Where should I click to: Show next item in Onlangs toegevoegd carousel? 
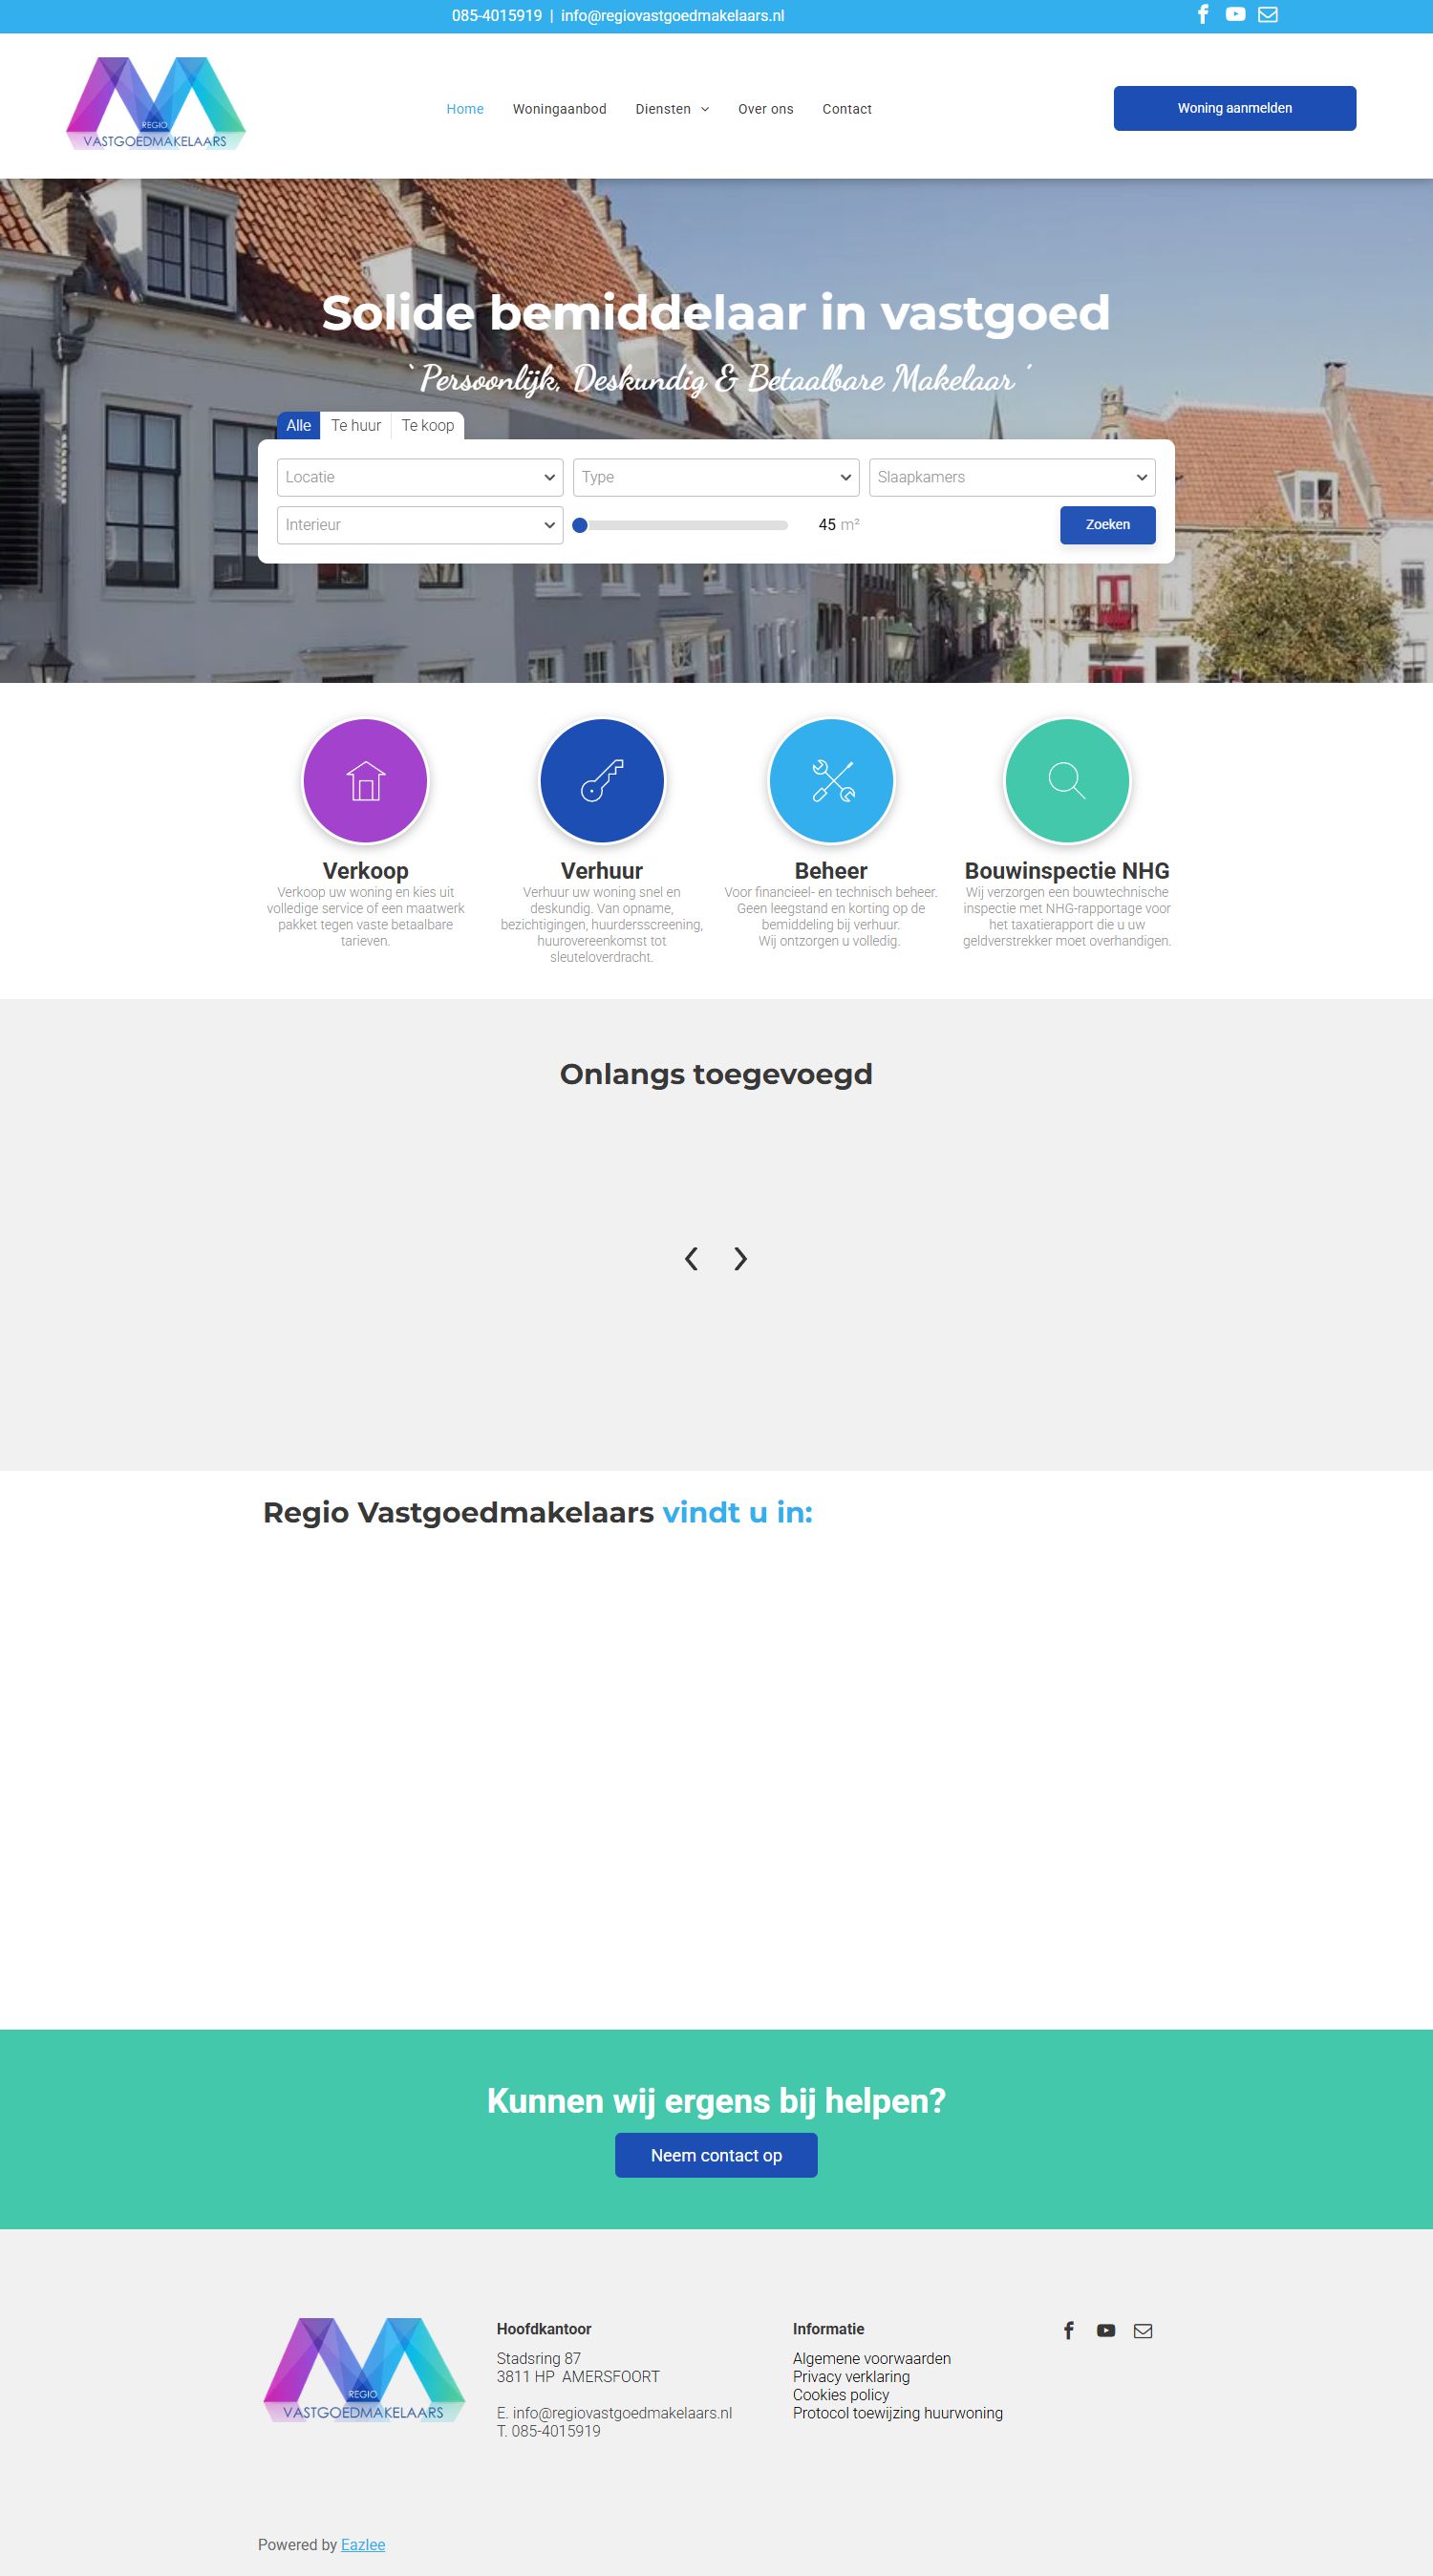(740, 1258)
